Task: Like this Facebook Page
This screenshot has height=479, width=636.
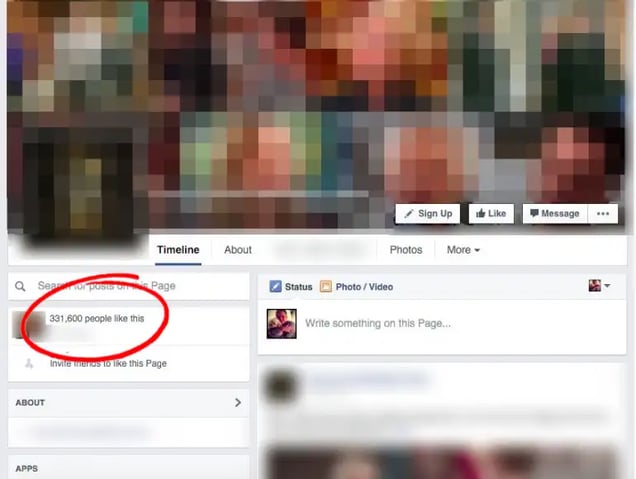Action: (491, 213)
